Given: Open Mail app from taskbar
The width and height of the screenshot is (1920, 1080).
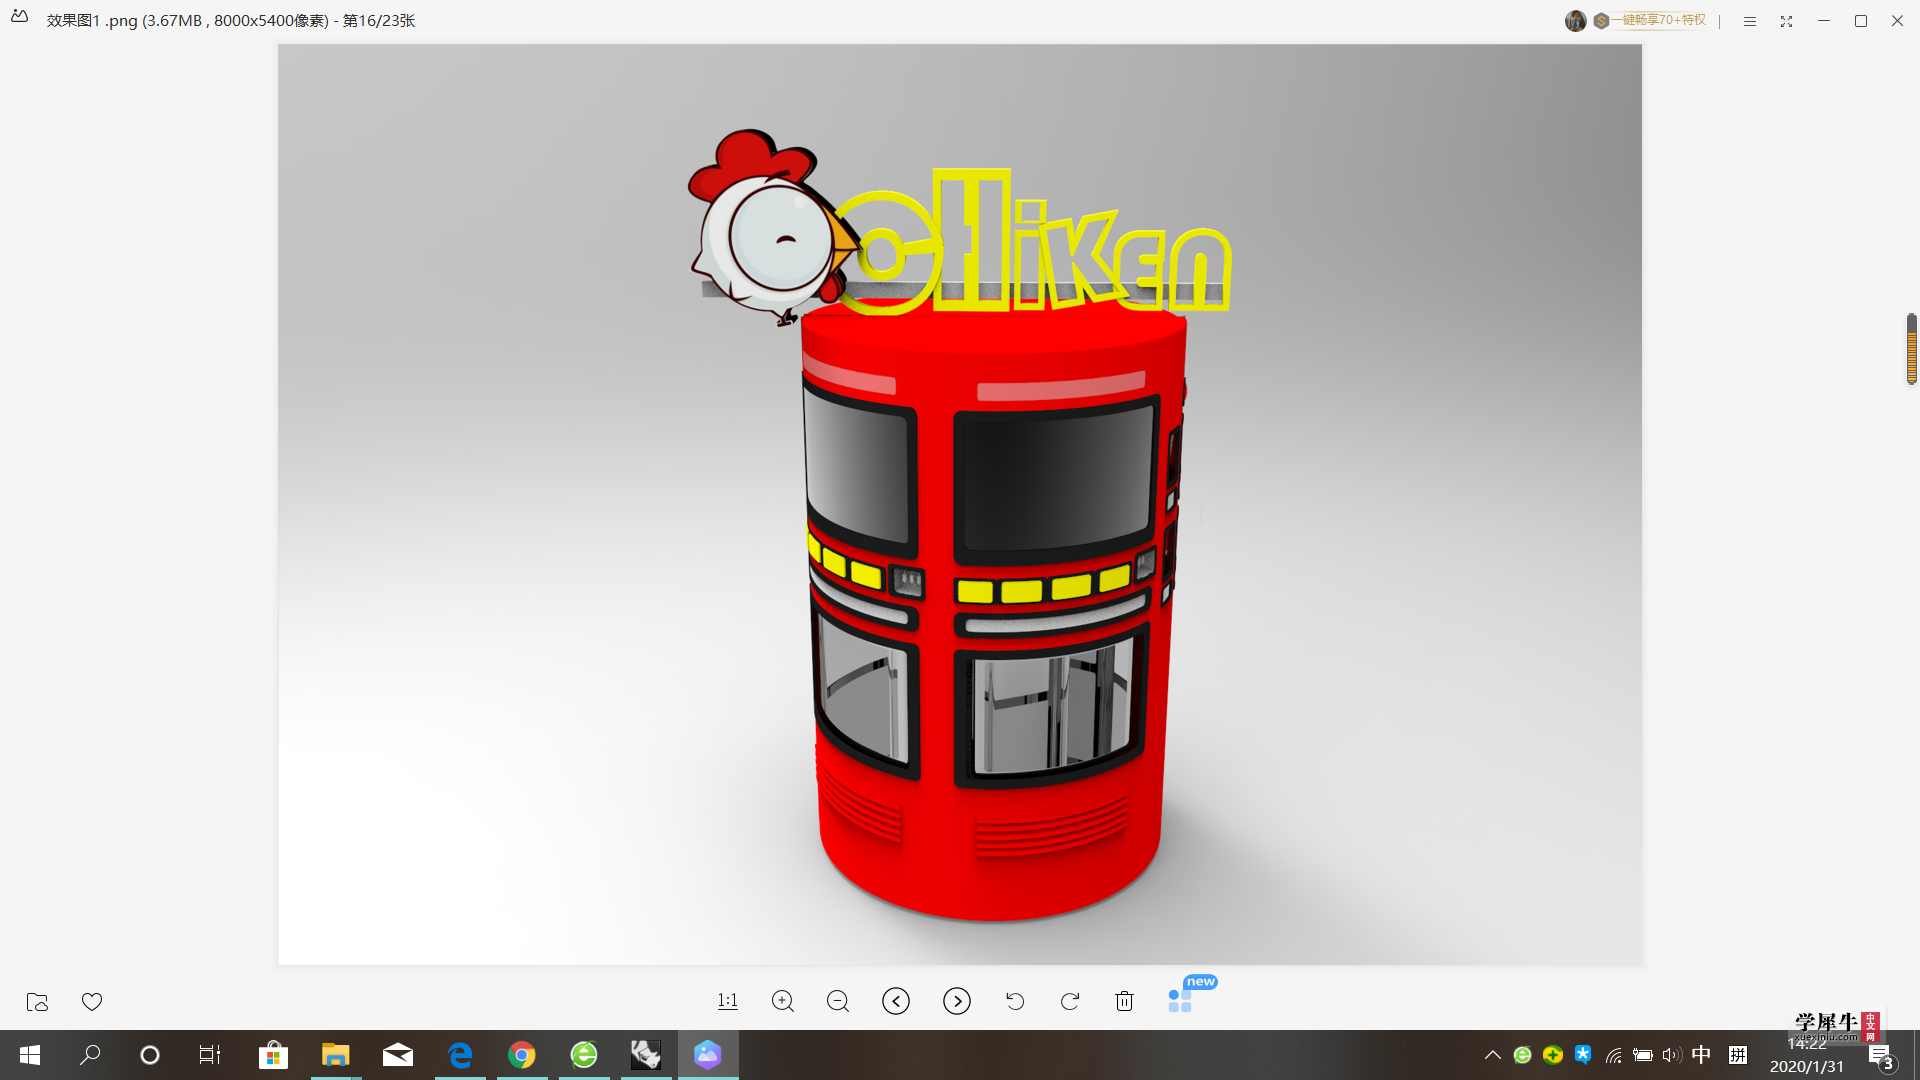Looking at the screenshot, I should 398,1055.
